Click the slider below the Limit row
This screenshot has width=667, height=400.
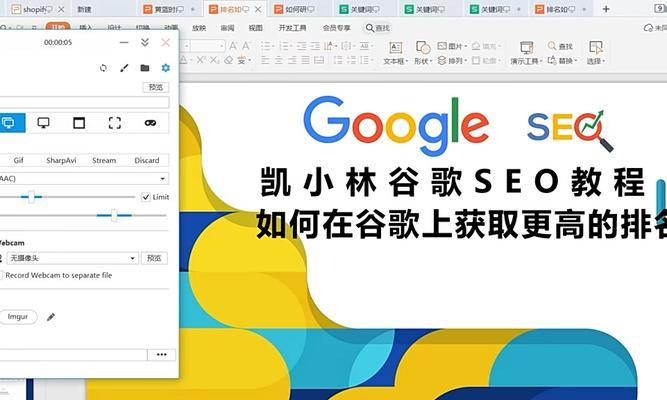coord(83,215)
